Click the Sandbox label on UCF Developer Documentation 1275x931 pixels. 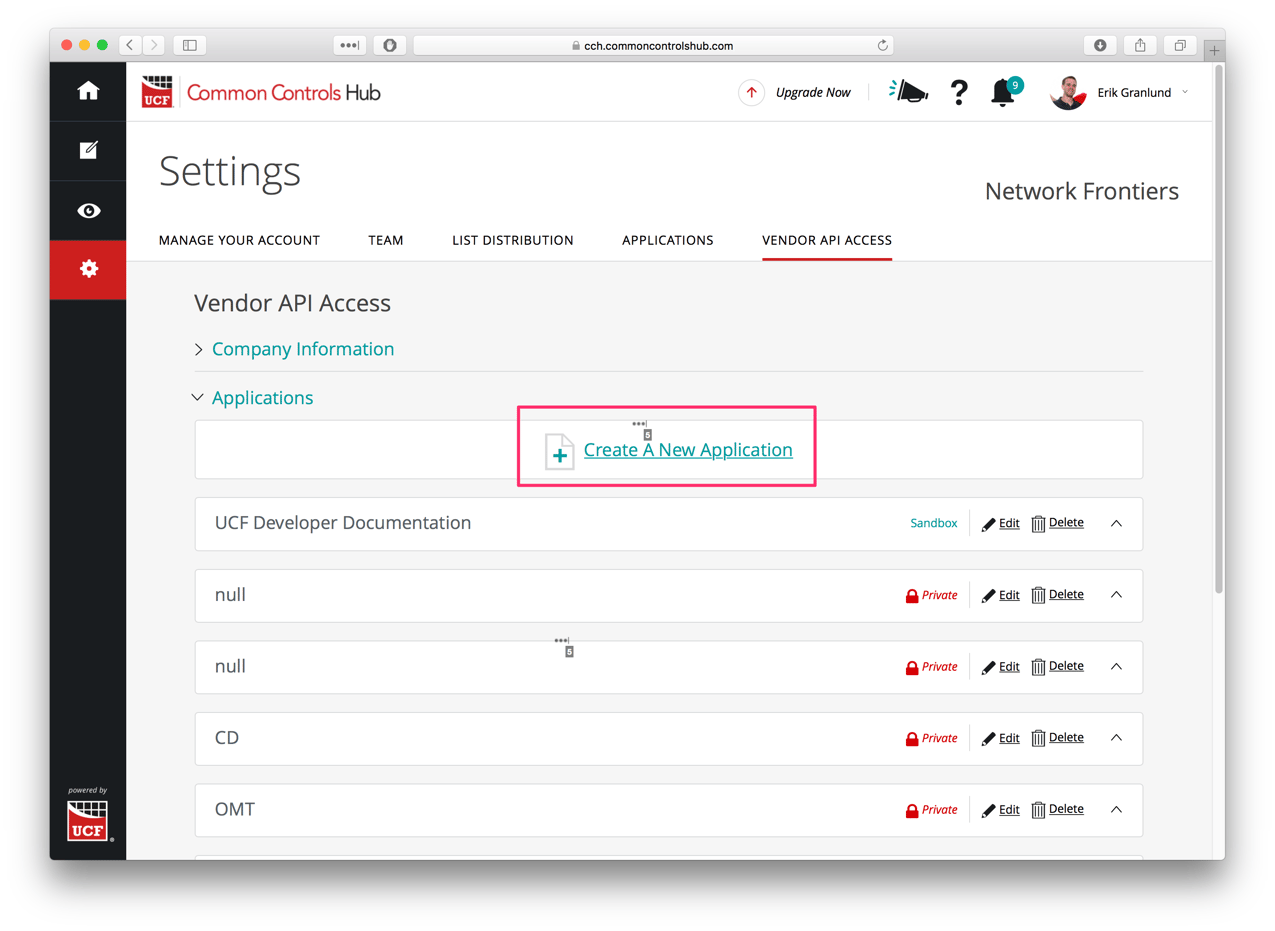pos(933,522)
